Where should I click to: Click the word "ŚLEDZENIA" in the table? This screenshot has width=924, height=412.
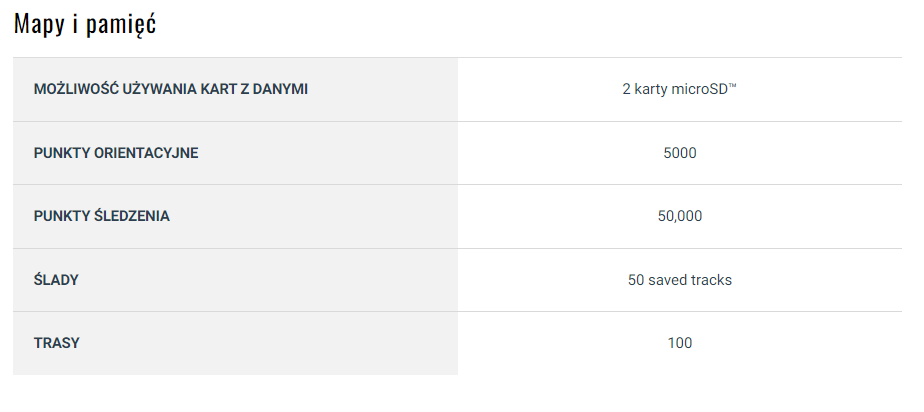[x=131, y=216]
